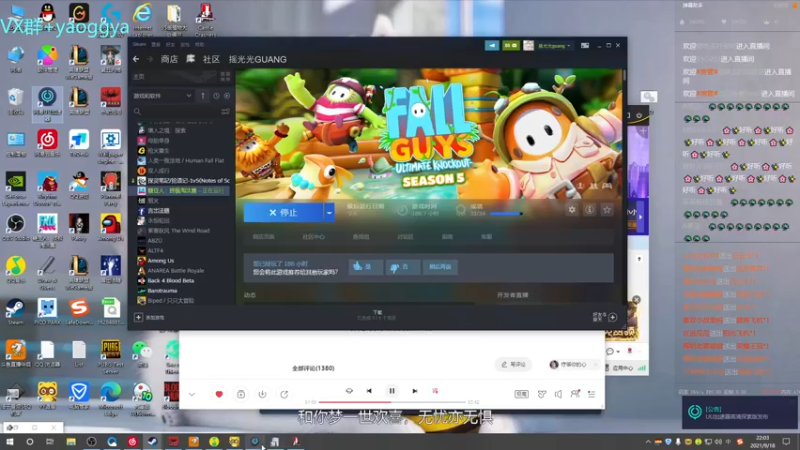Image resolution: width=800 pixels, height=450 pixels.
Task: Open Fall Guys game settings gear icon
Action: [x=572, y=210]
